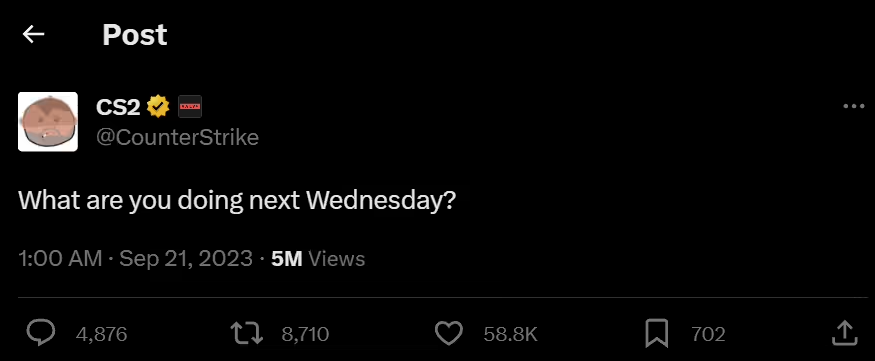Click the 4,876 replies count
The height and width of the screenshot is (361, 875).
[102, 334]
